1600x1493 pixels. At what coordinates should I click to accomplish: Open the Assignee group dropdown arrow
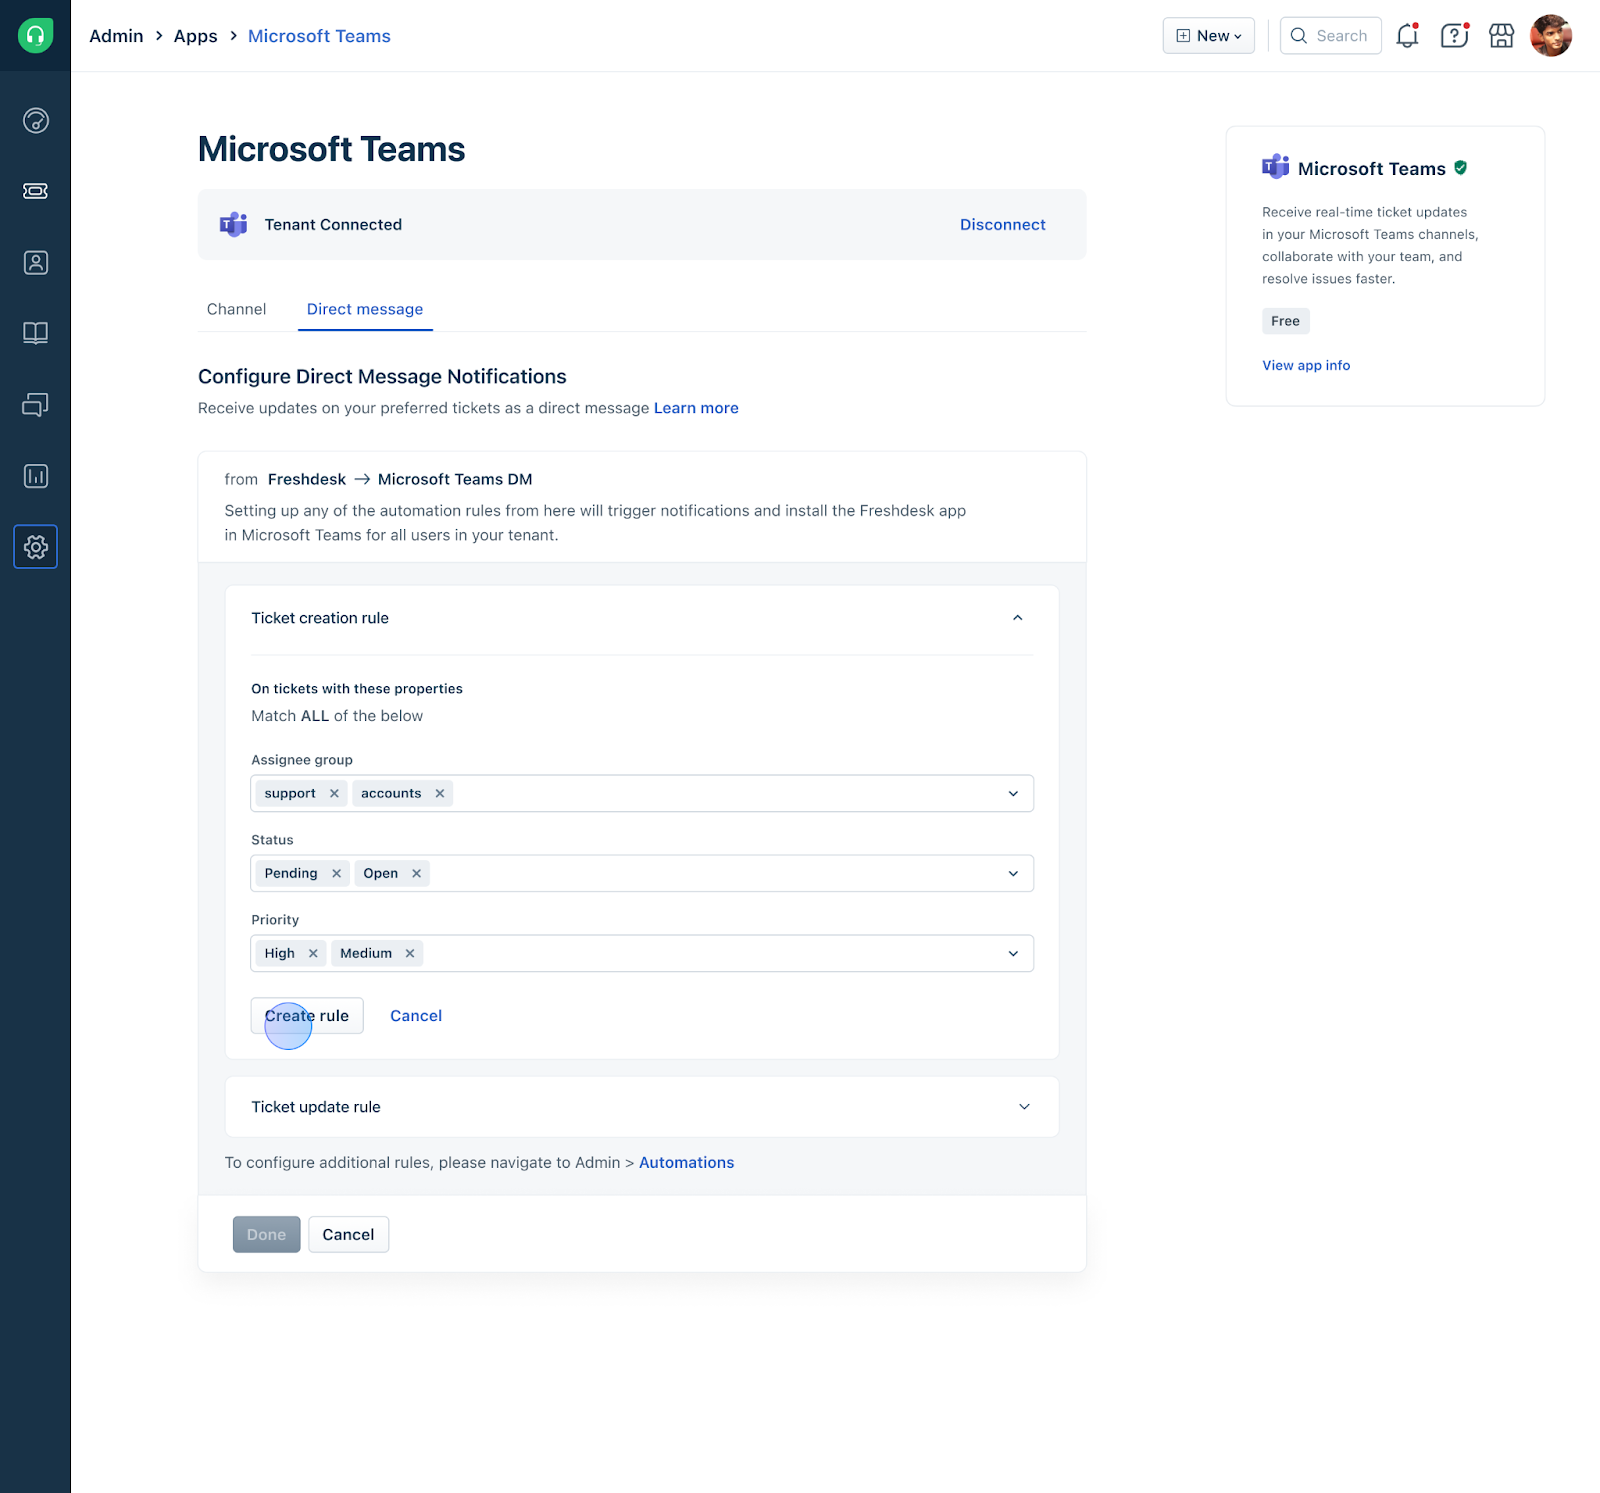[x=1013, y=793]
